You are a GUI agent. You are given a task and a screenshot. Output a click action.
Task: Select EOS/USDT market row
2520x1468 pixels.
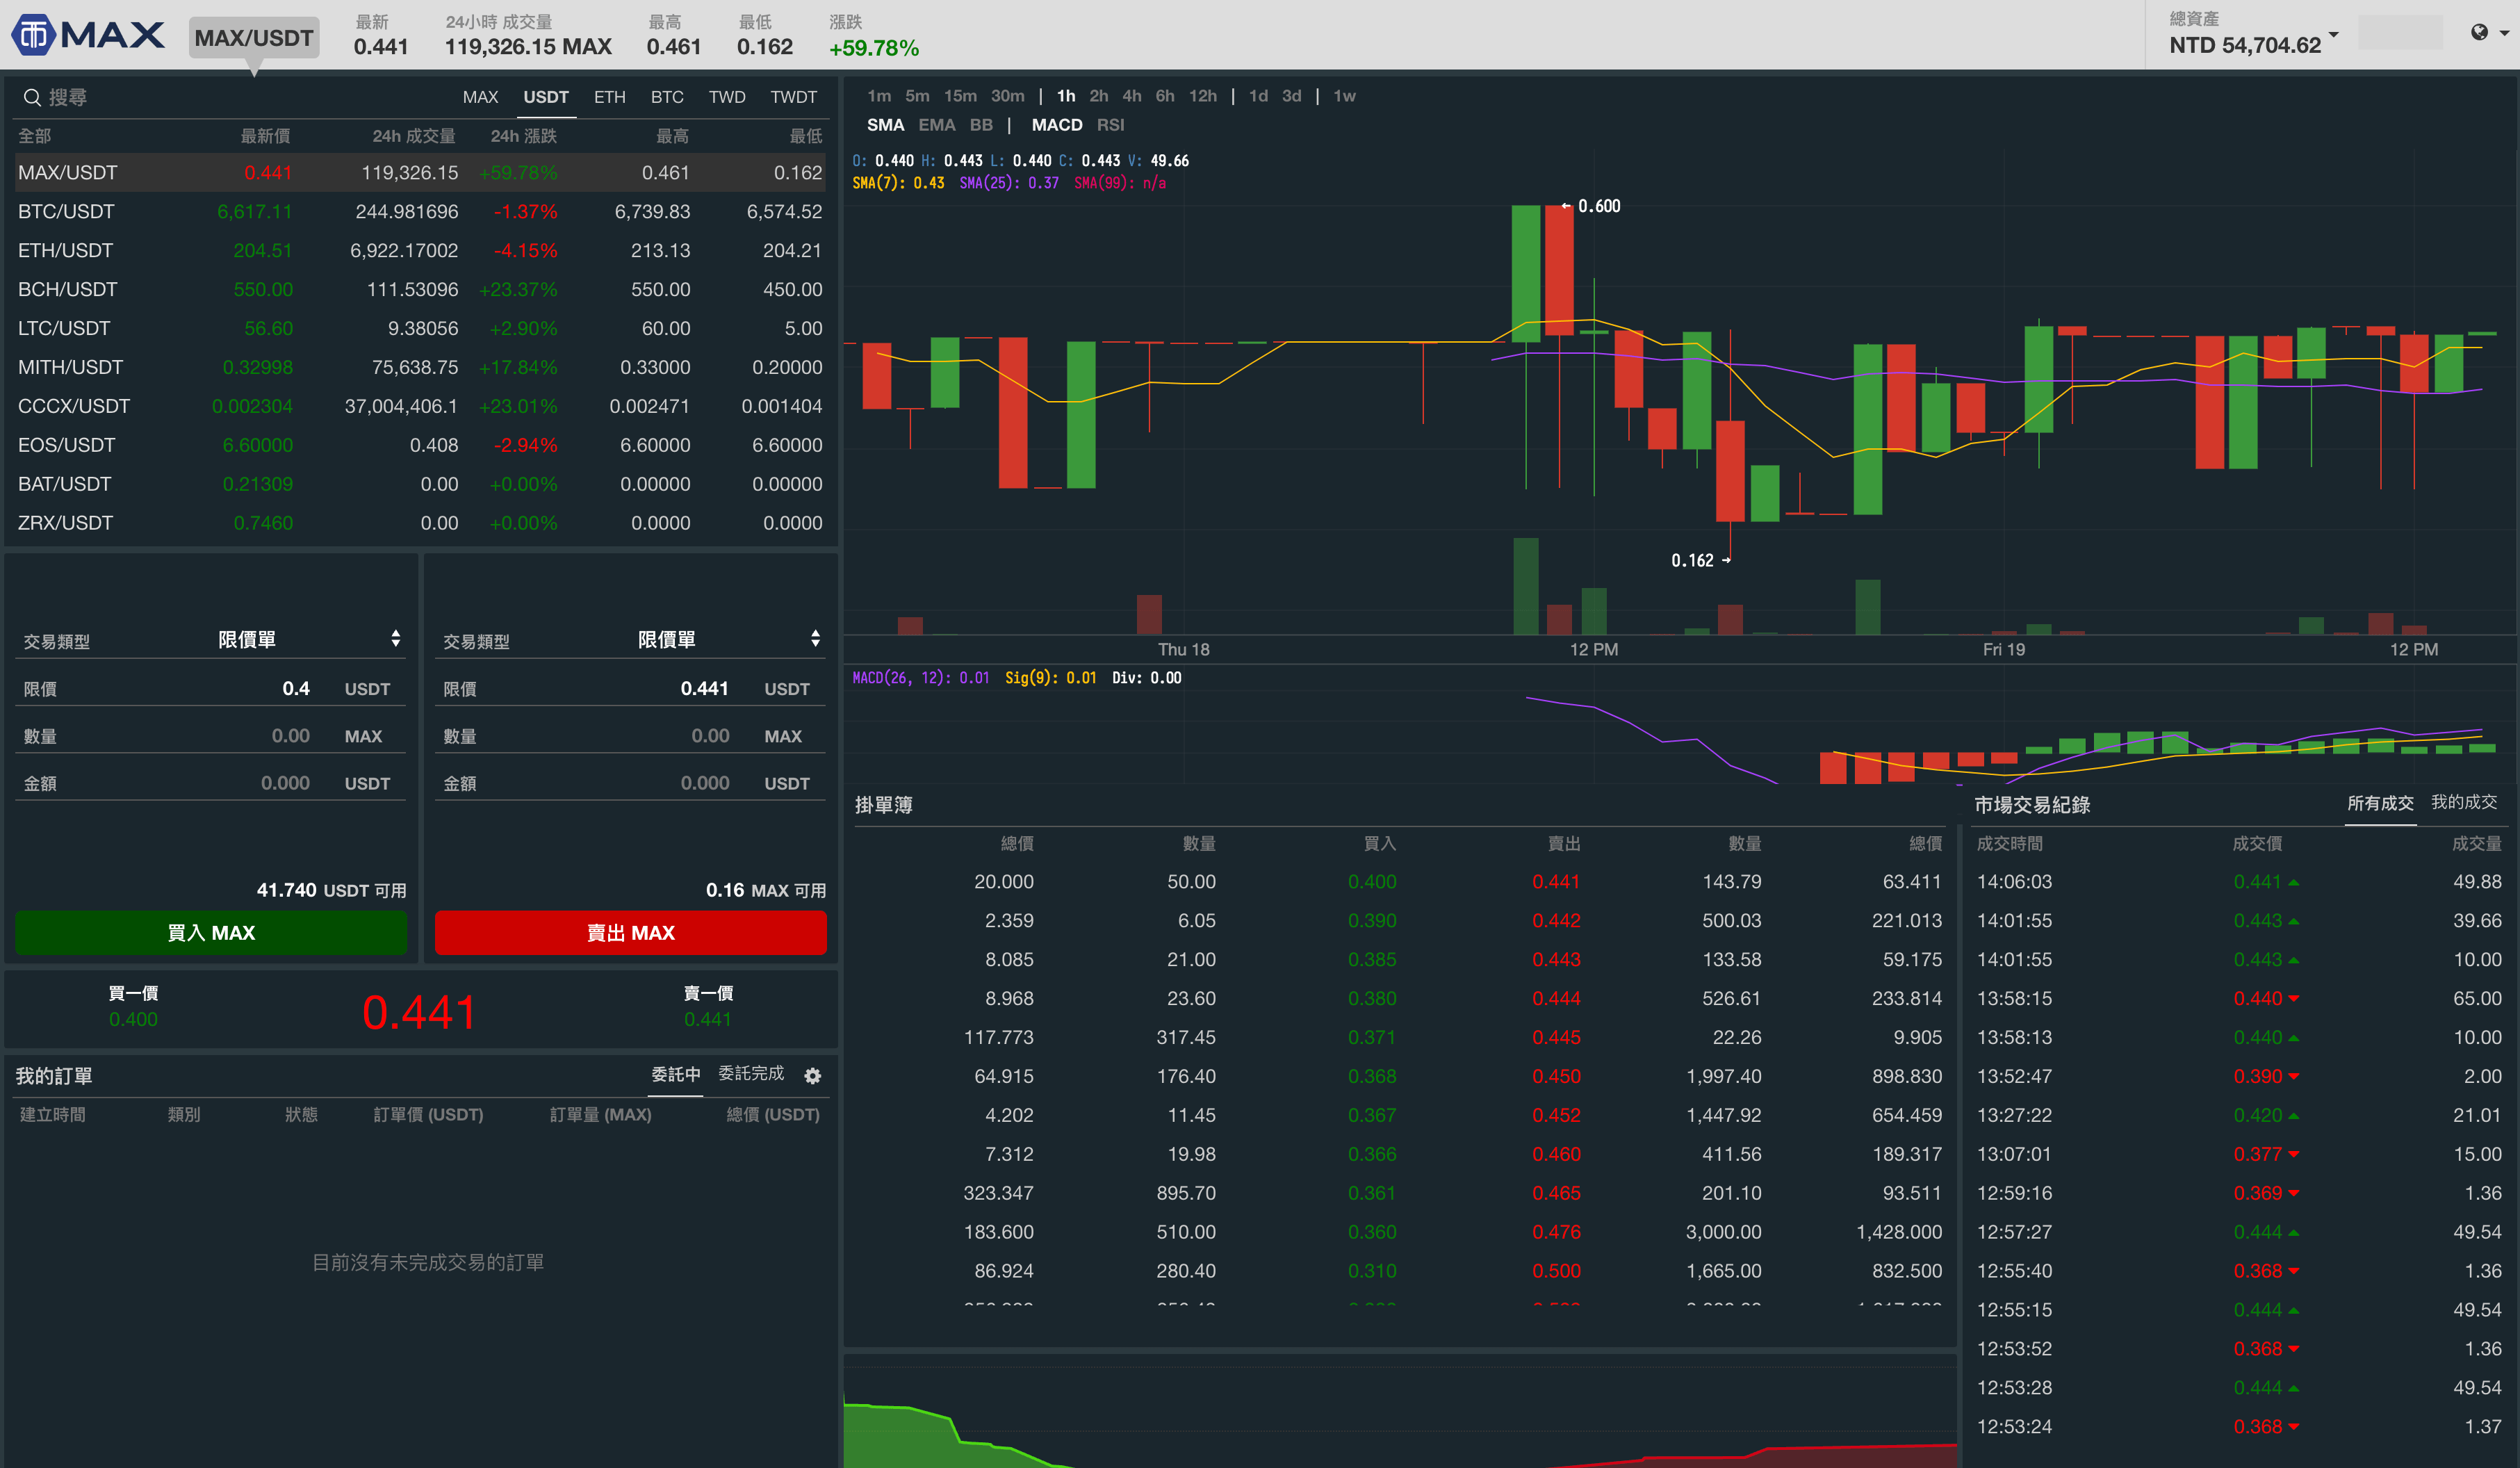click(x=420, y=445)
